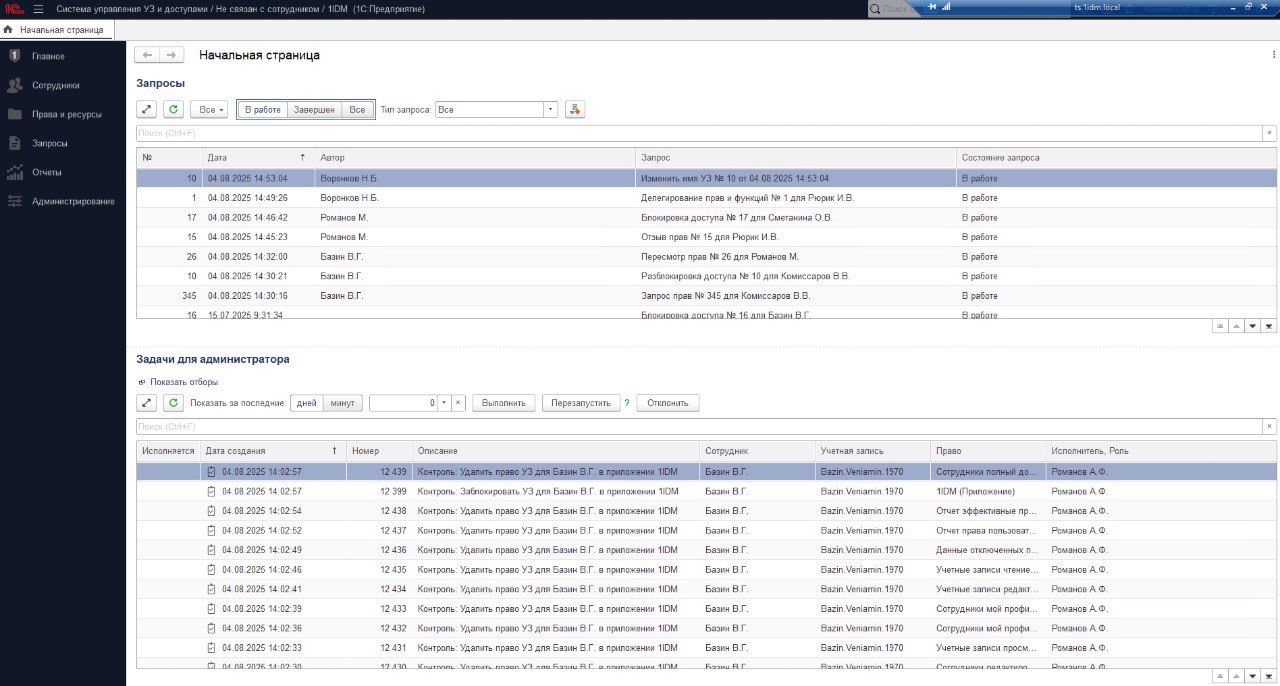This screenshot has height=686, width=1280.
Task: Click the back navigation arrow
Action: point(148,55)
